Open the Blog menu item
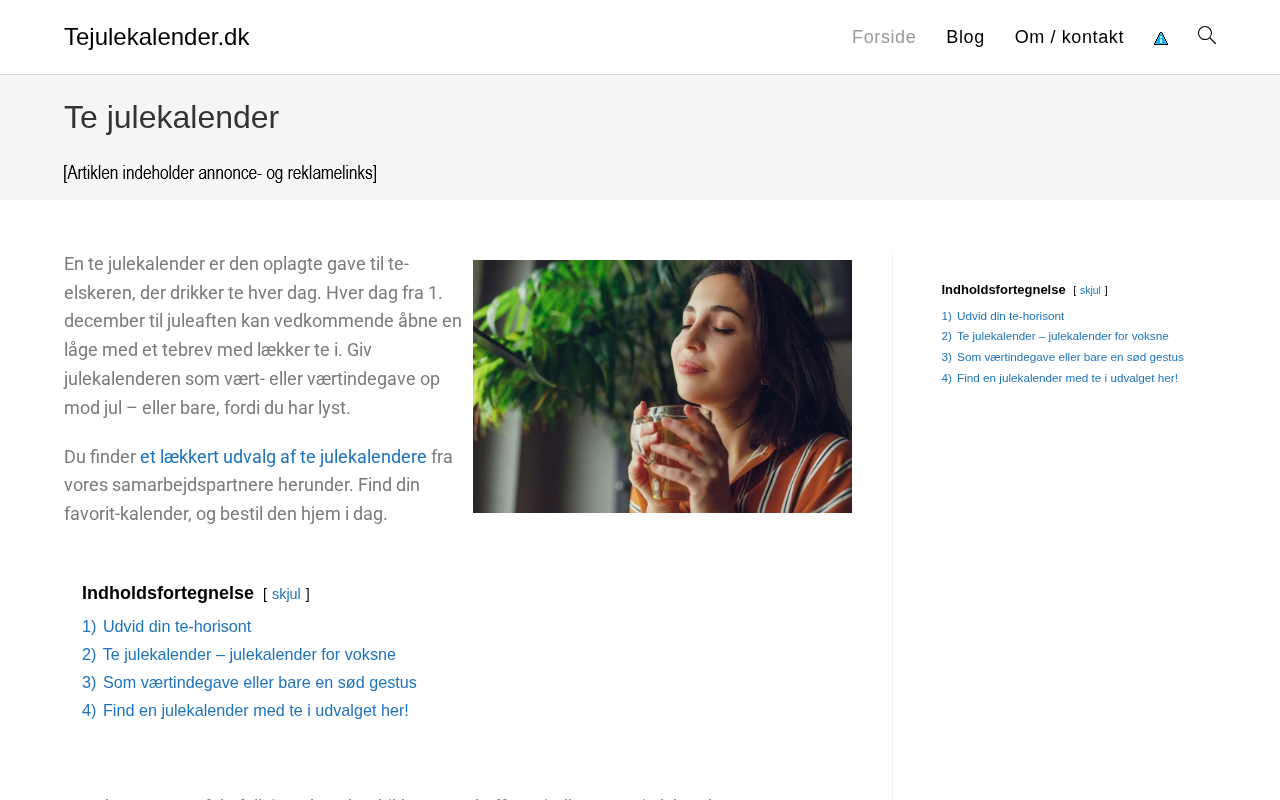 click(x=965, y=37)
